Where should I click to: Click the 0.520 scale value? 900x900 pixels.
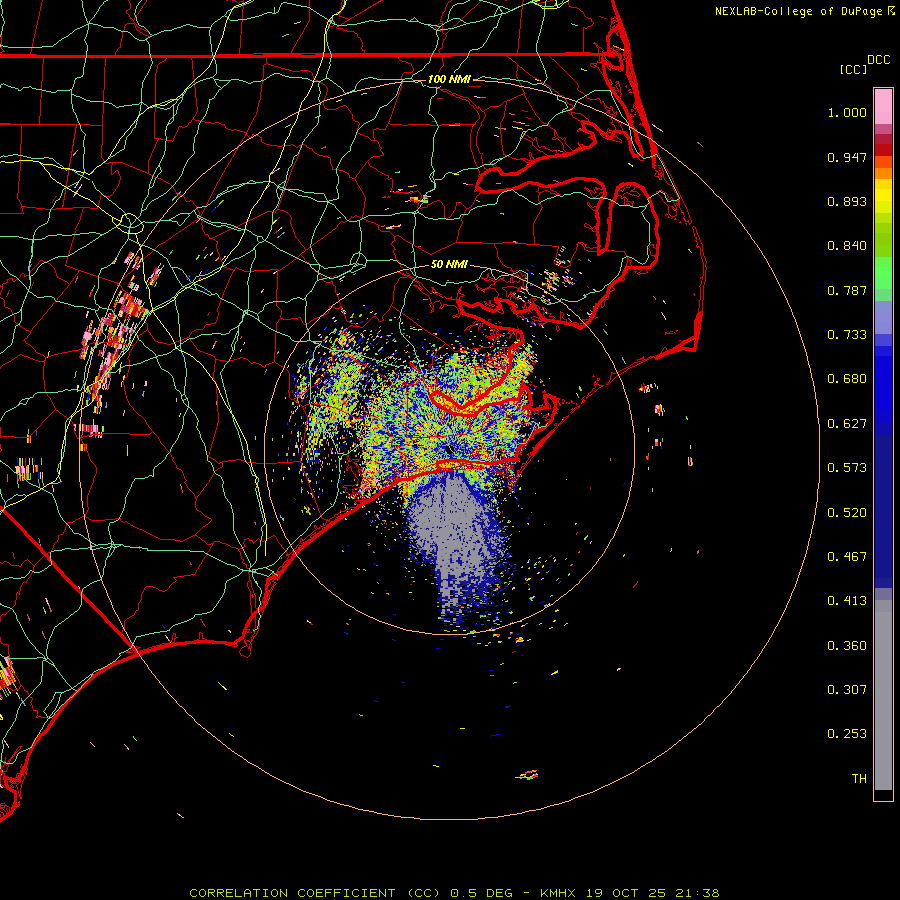pos(847,513)
